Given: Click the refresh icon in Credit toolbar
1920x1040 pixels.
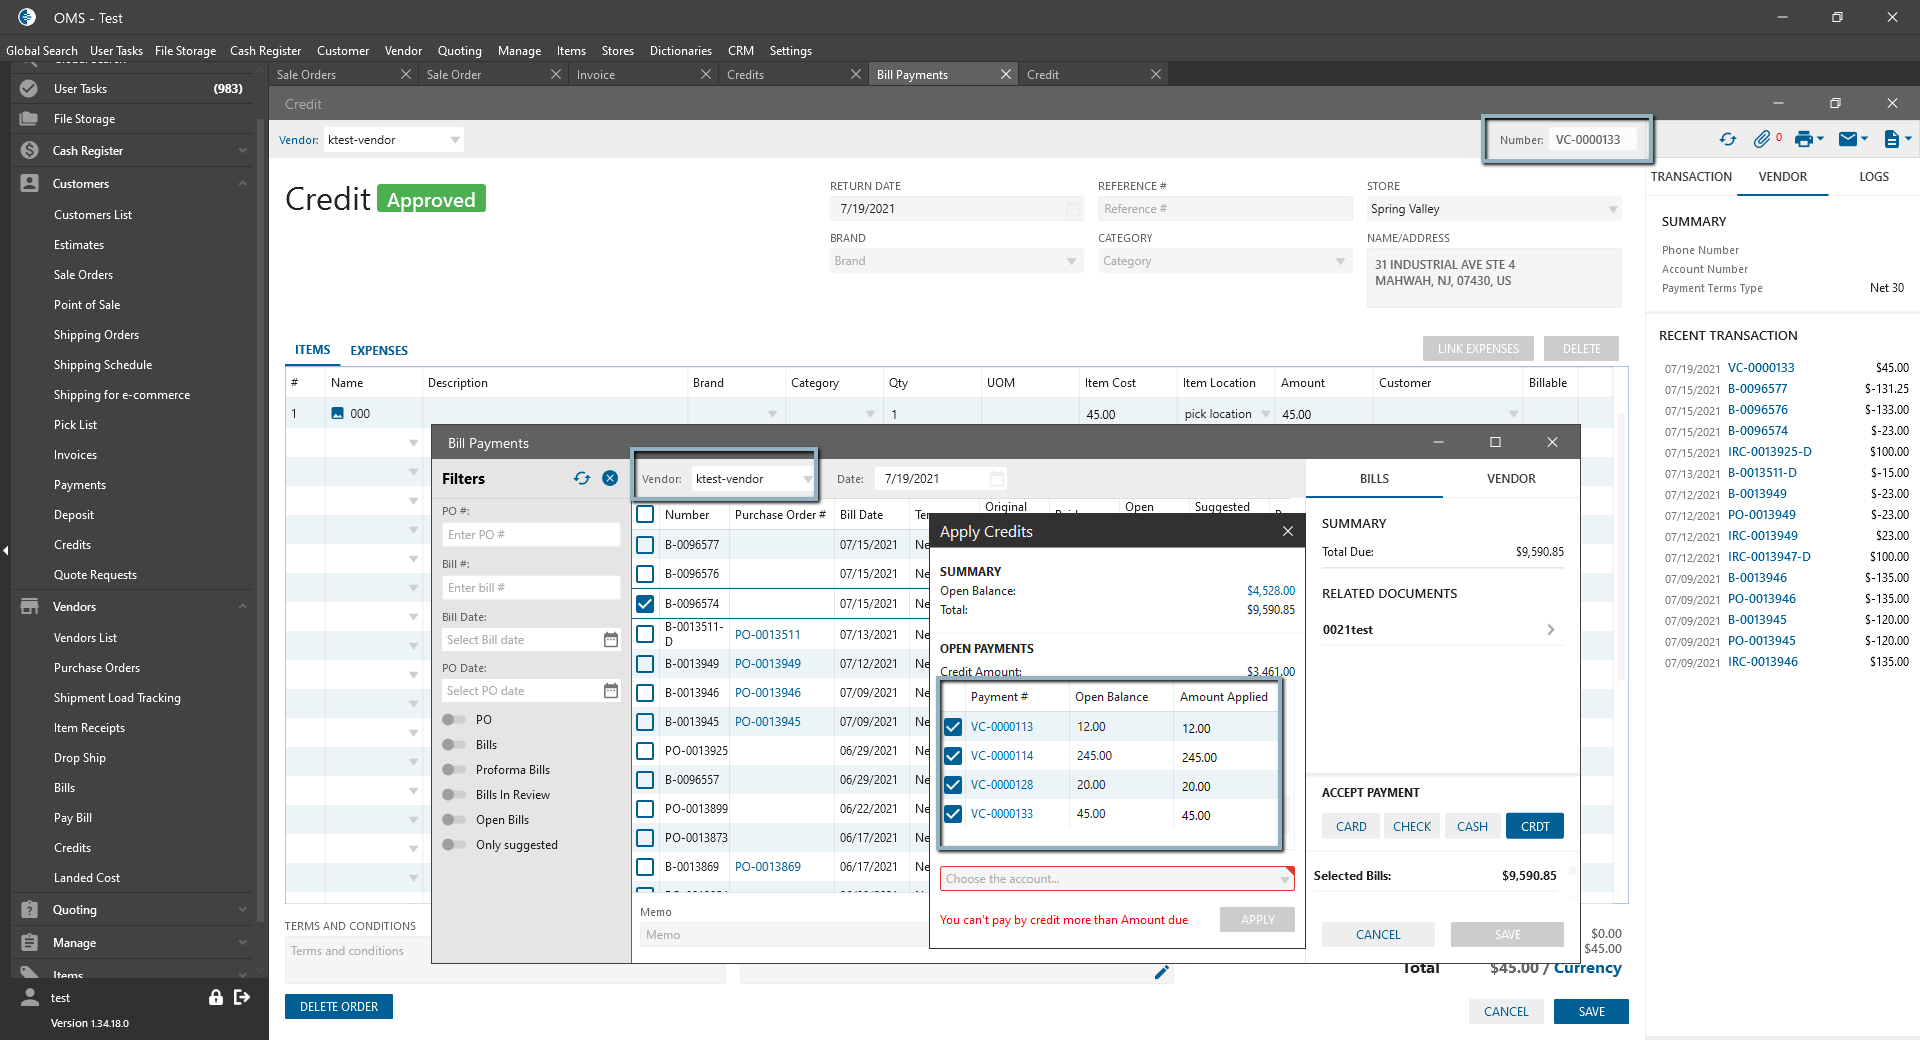Looking at the screenshot, I should 1727,140.
